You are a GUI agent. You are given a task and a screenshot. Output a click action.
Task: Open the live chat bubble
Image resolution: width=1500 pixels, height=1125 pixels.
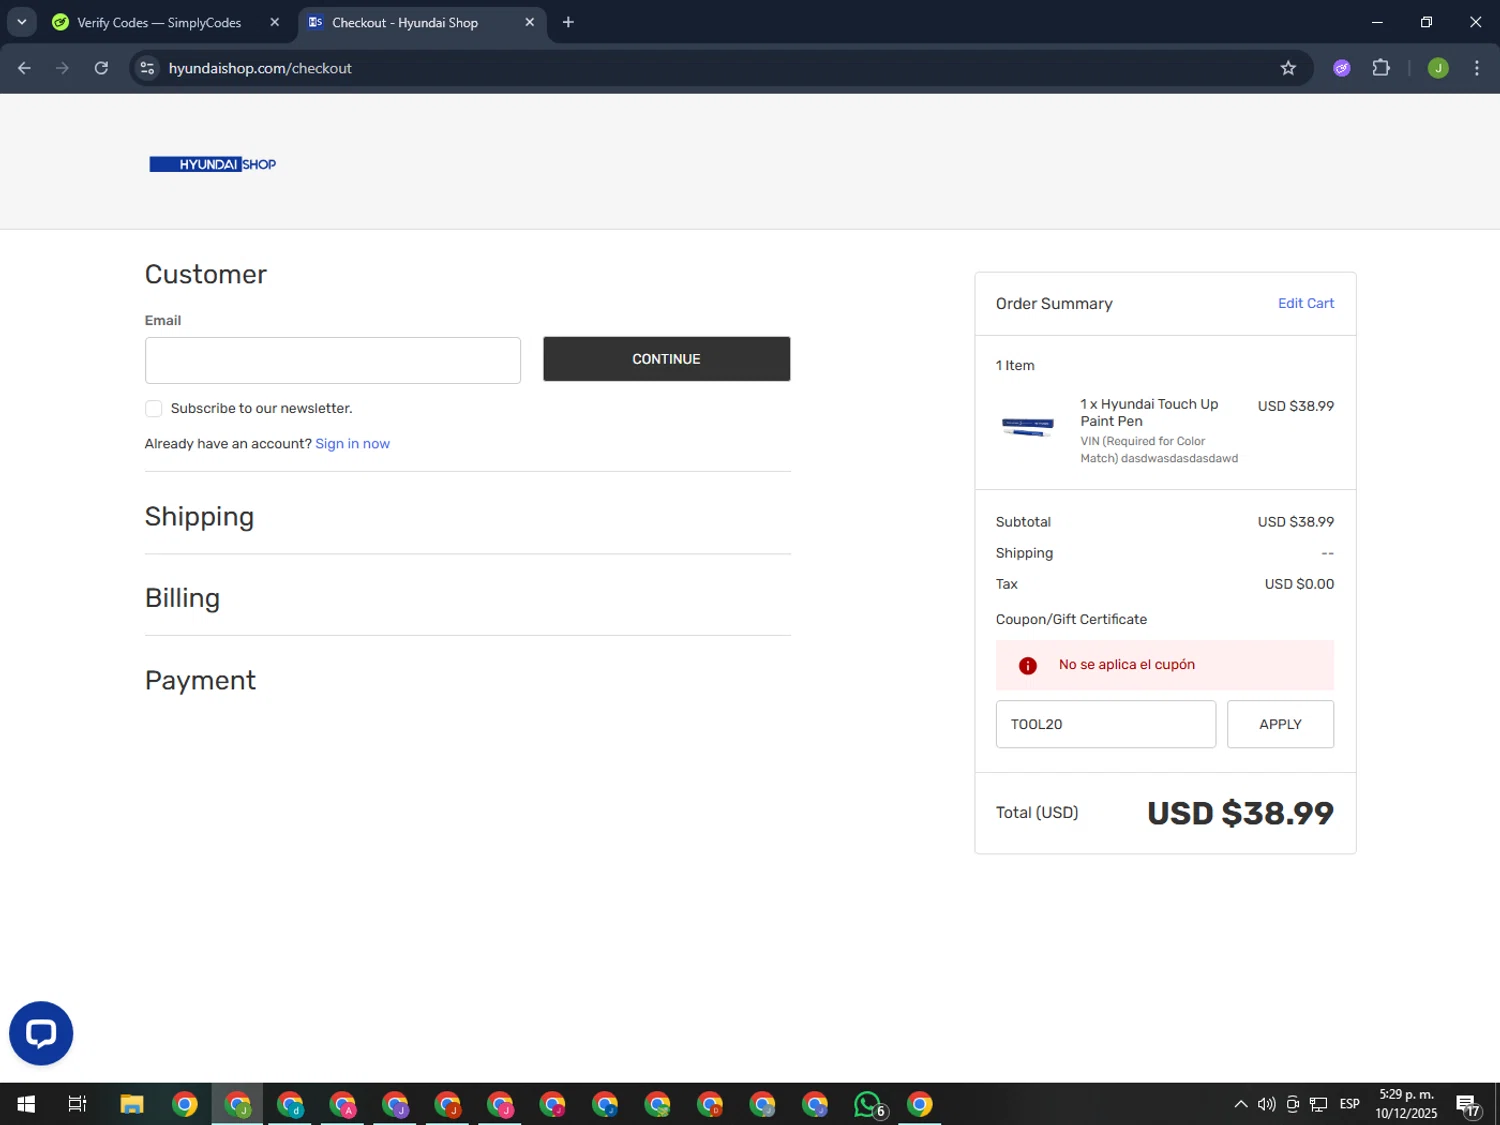[41, 1033]
